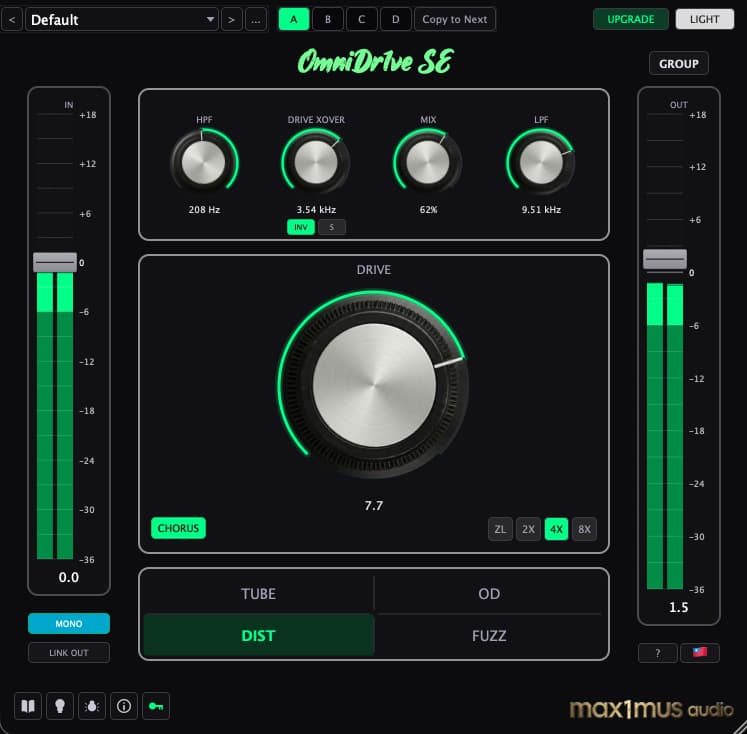This screenshot has height=734, width=747.
Task: Select the OD drive type
Action: [489, 593]
